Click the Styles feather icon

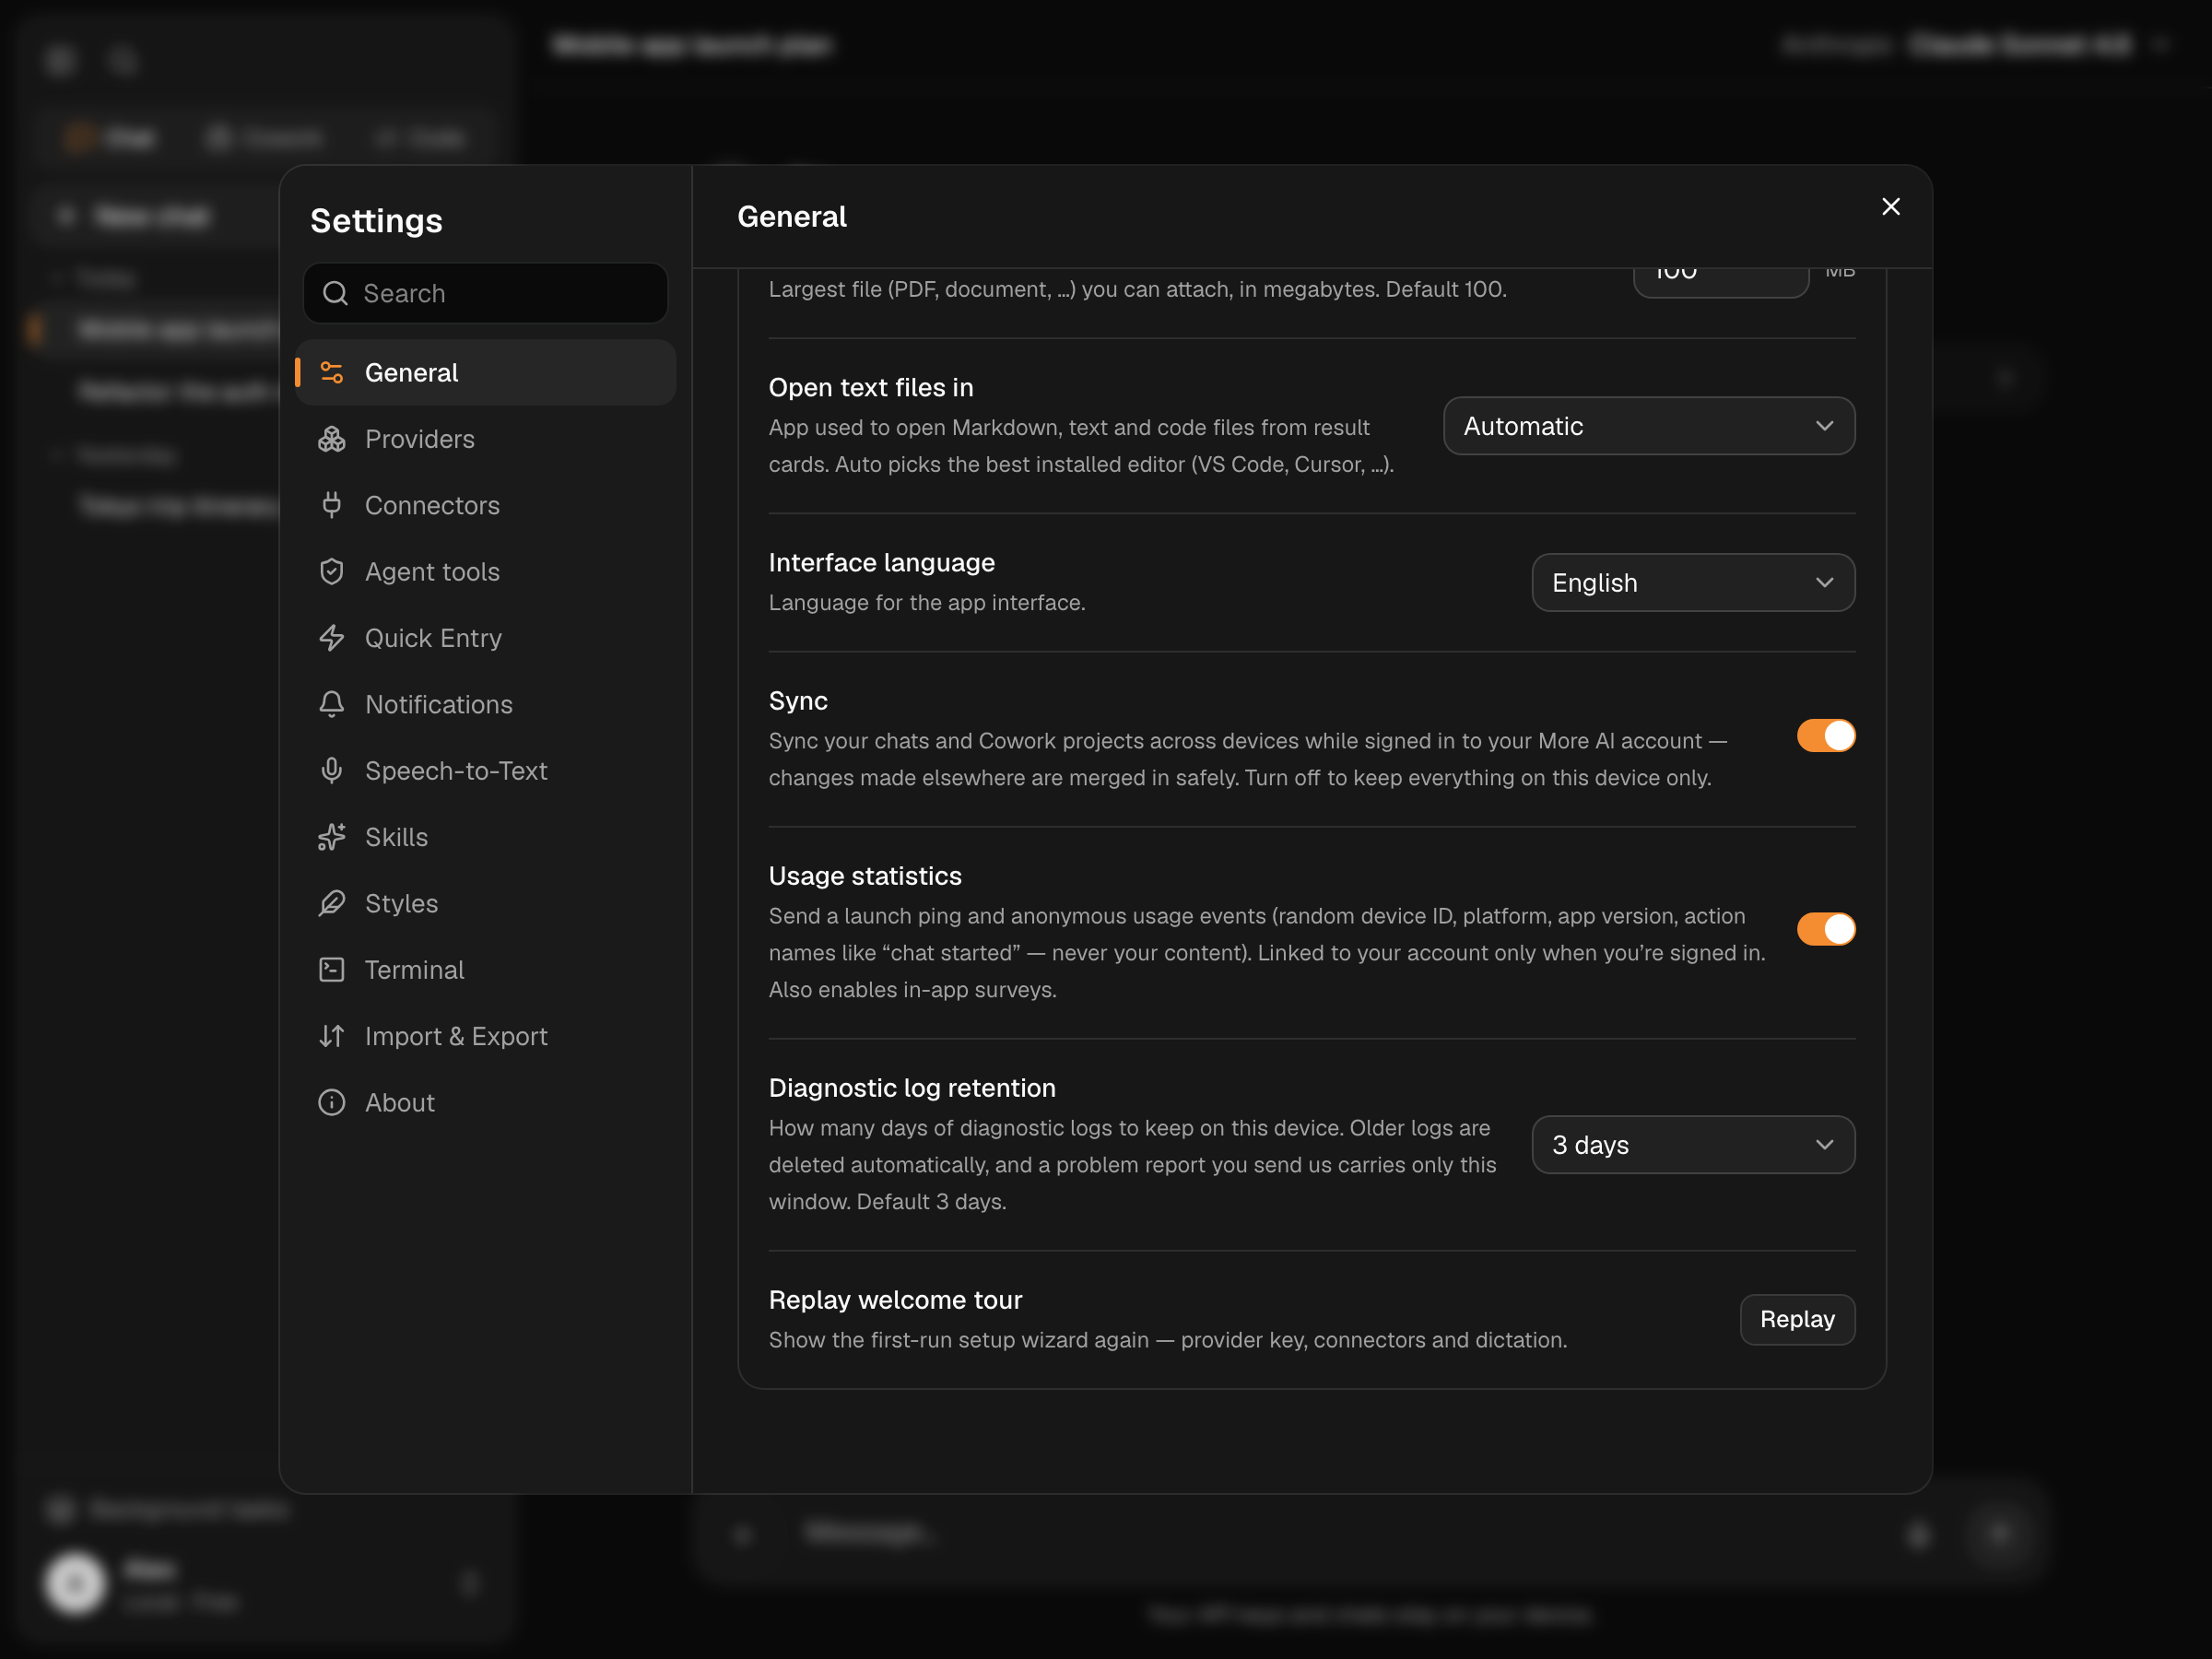coord(331,903)
